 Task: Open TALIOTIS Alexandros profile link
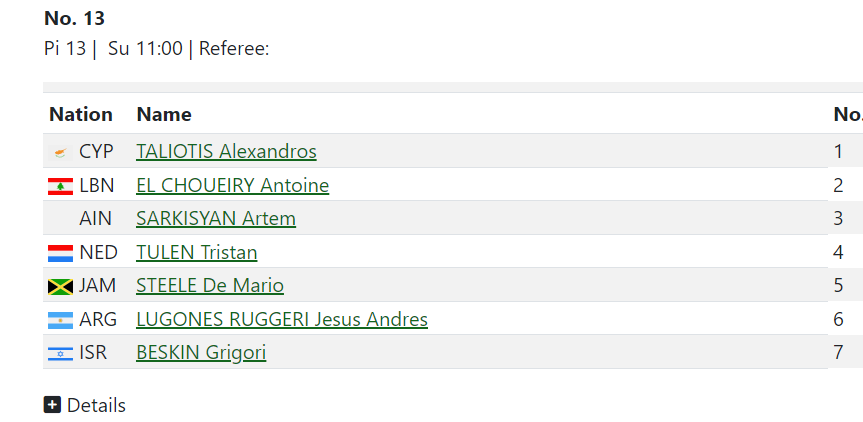tap(226, 152)
